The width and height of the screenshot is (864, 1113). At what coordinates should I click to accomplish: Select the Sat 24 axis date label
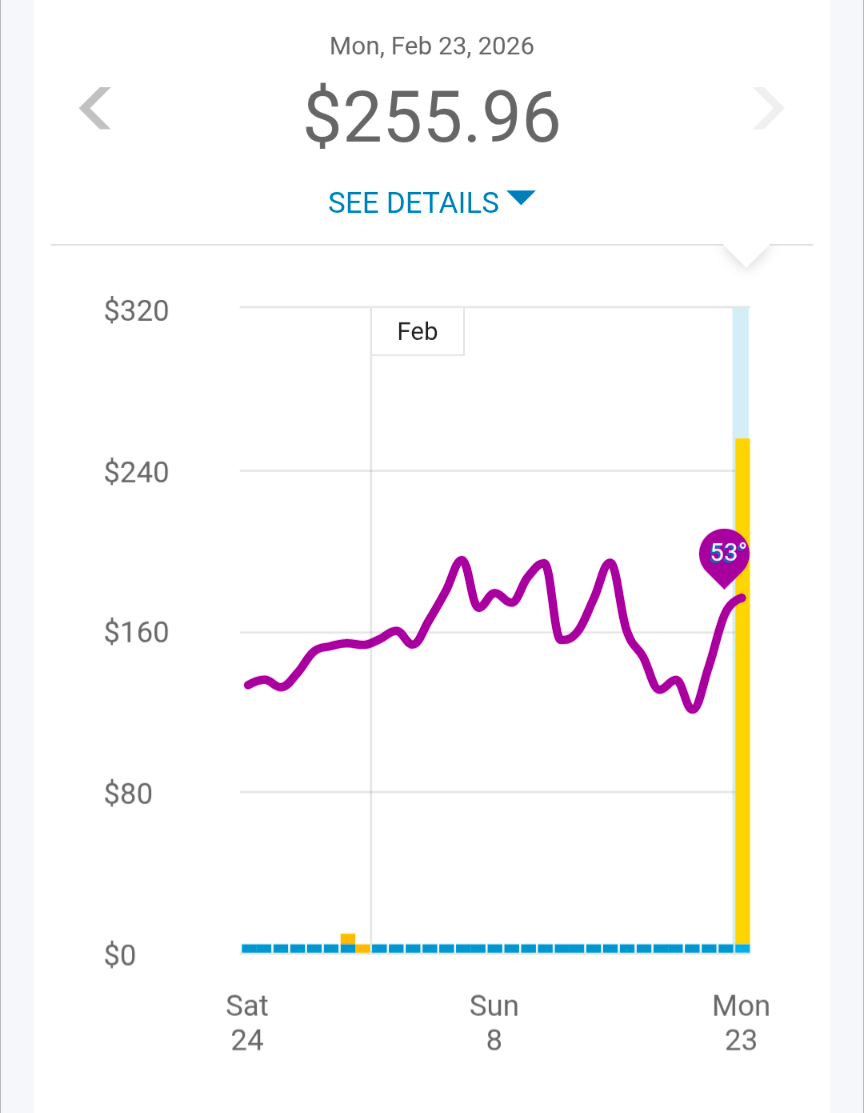point(247,1022)
